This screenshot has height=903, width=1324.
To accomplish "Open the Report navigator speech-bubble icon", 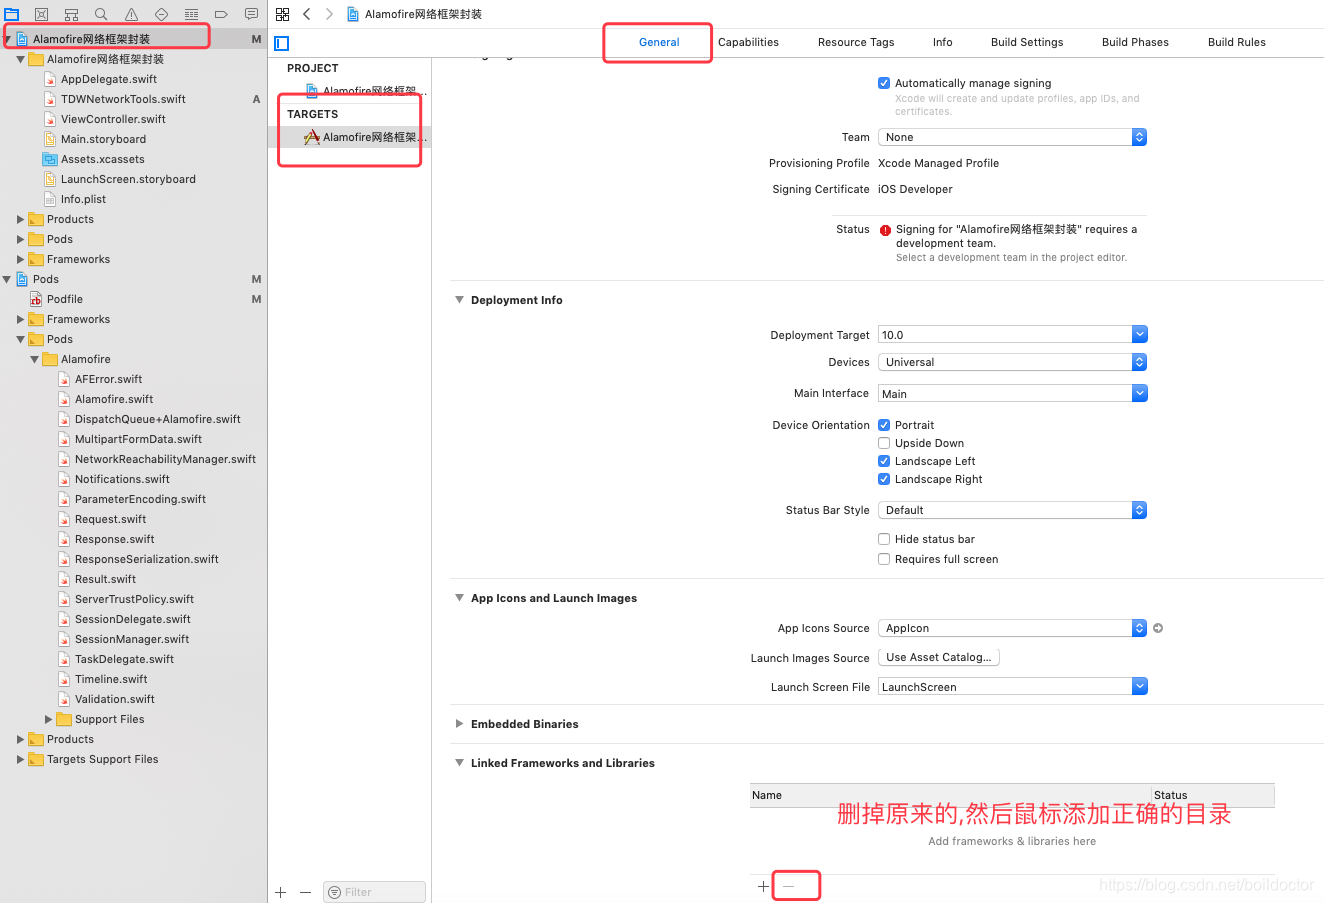I will [251, 14].
